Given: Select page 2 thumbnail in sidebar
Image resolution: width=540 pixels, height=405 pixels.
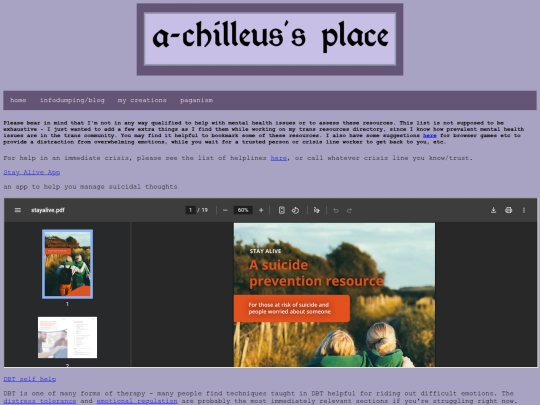Looking at the screenshot, I should [x=68, y=338].
